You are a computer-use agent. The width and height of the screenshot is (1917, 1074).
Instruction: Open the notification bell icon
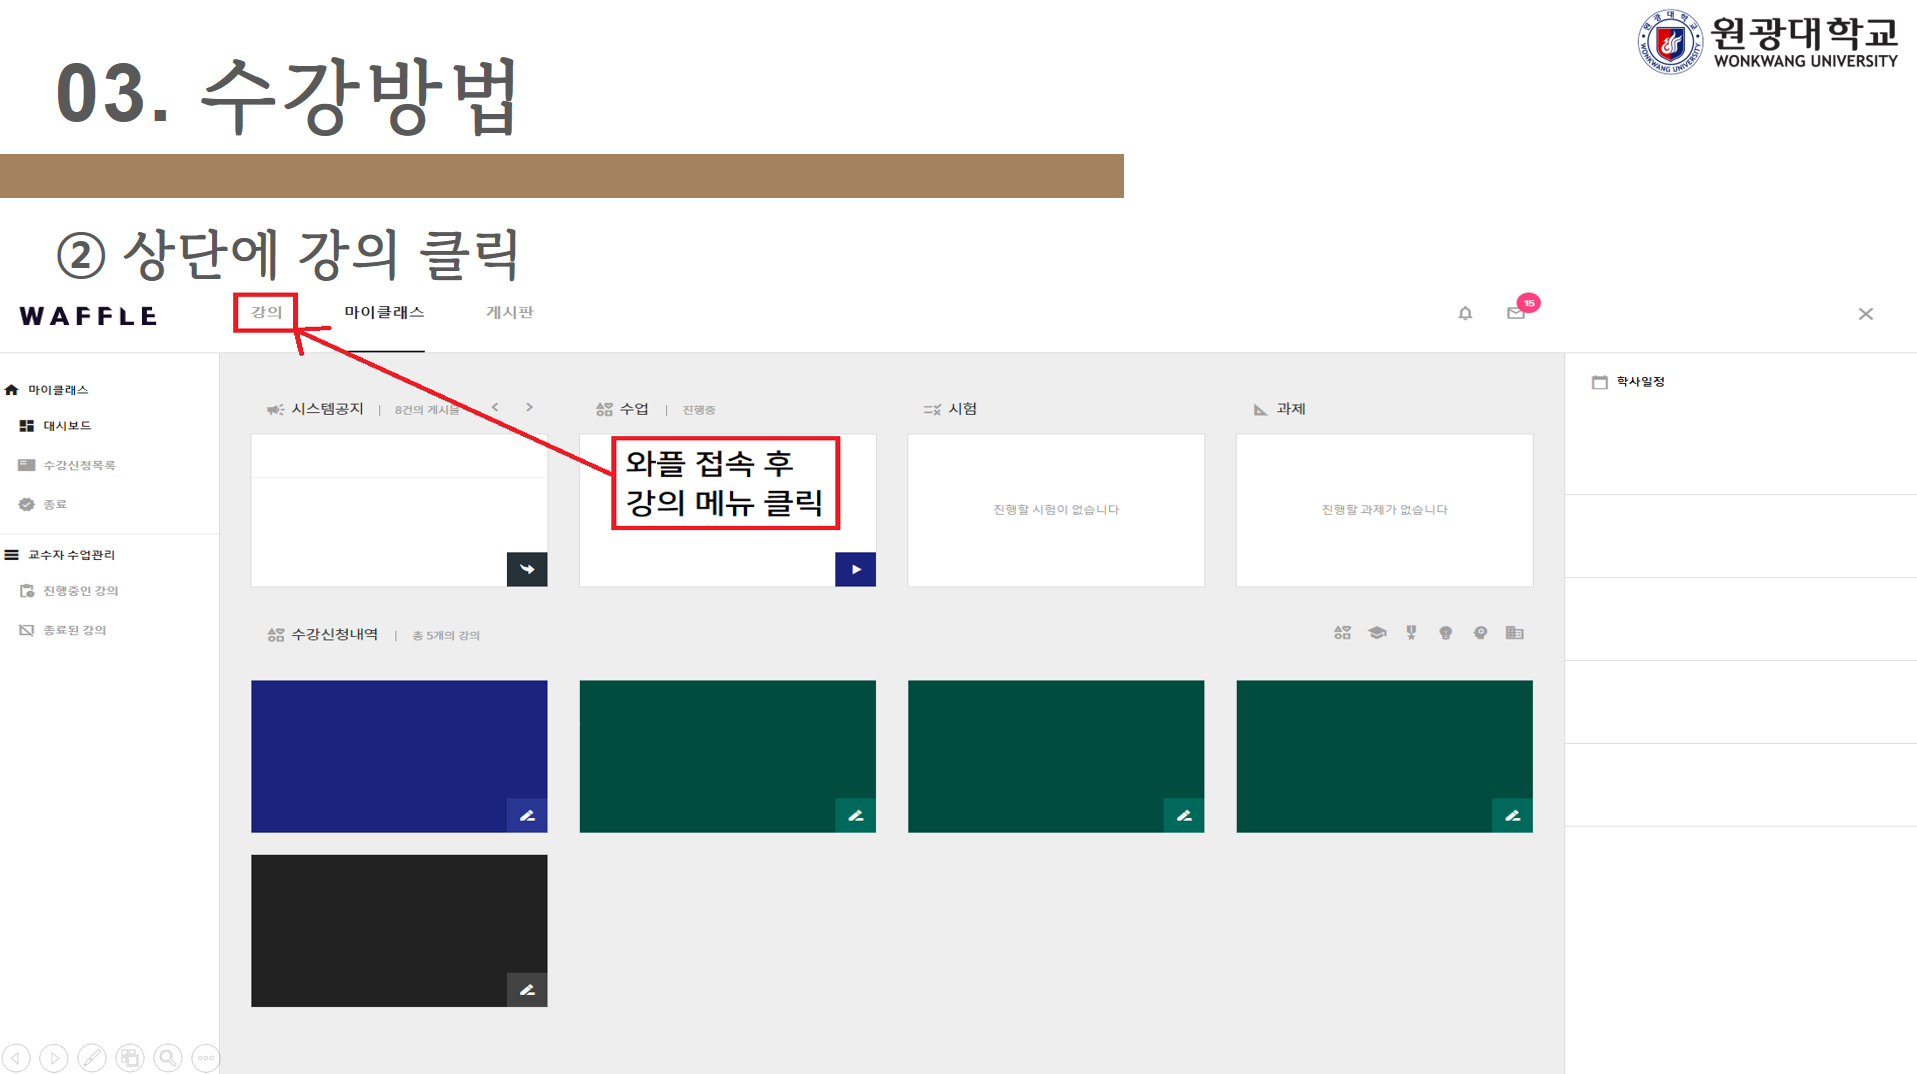pyautogui.click(x=1465, y=313)
